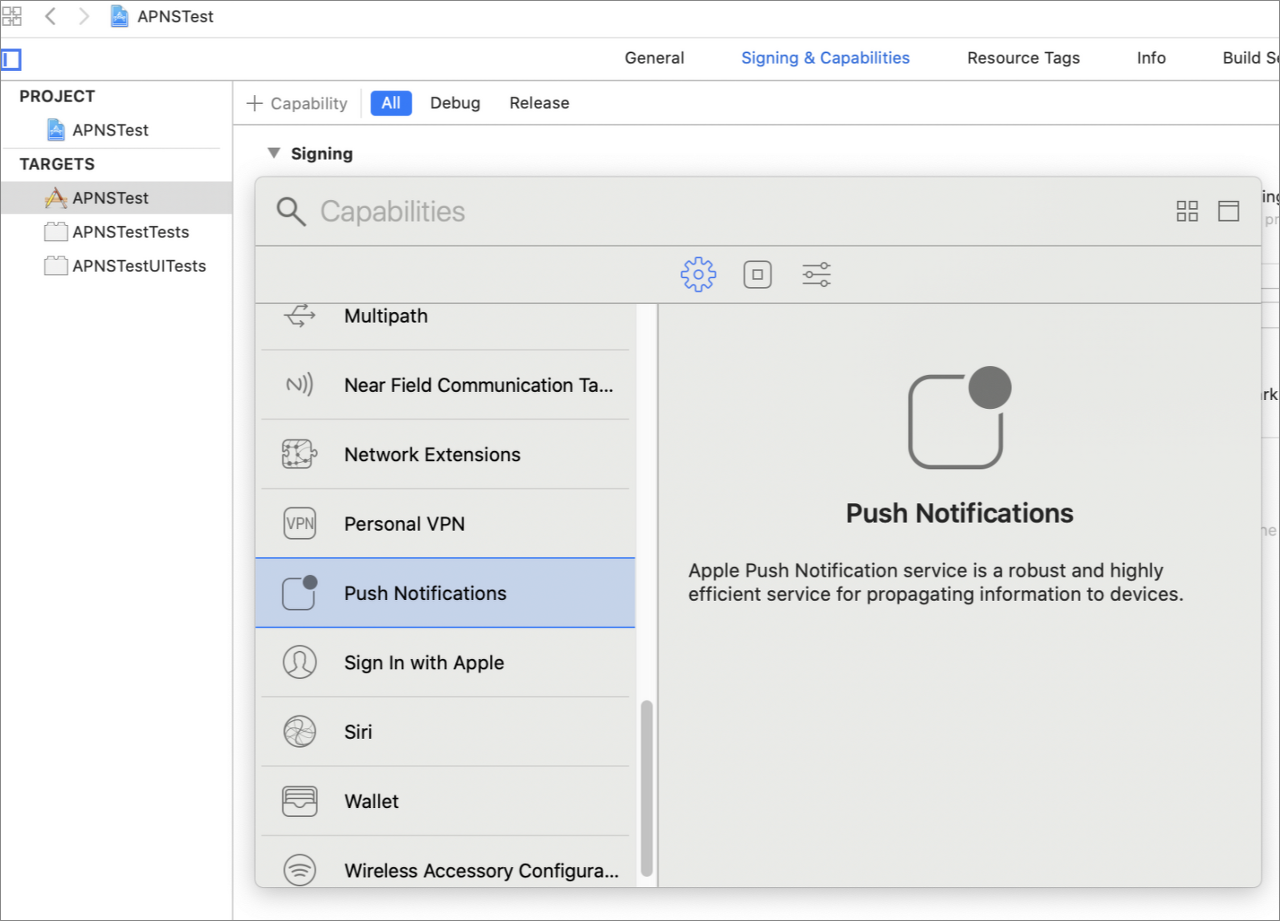Screen dimensions: 1280x921
Task: Select the APNSTest target row
Action: [x=116, y=198]
